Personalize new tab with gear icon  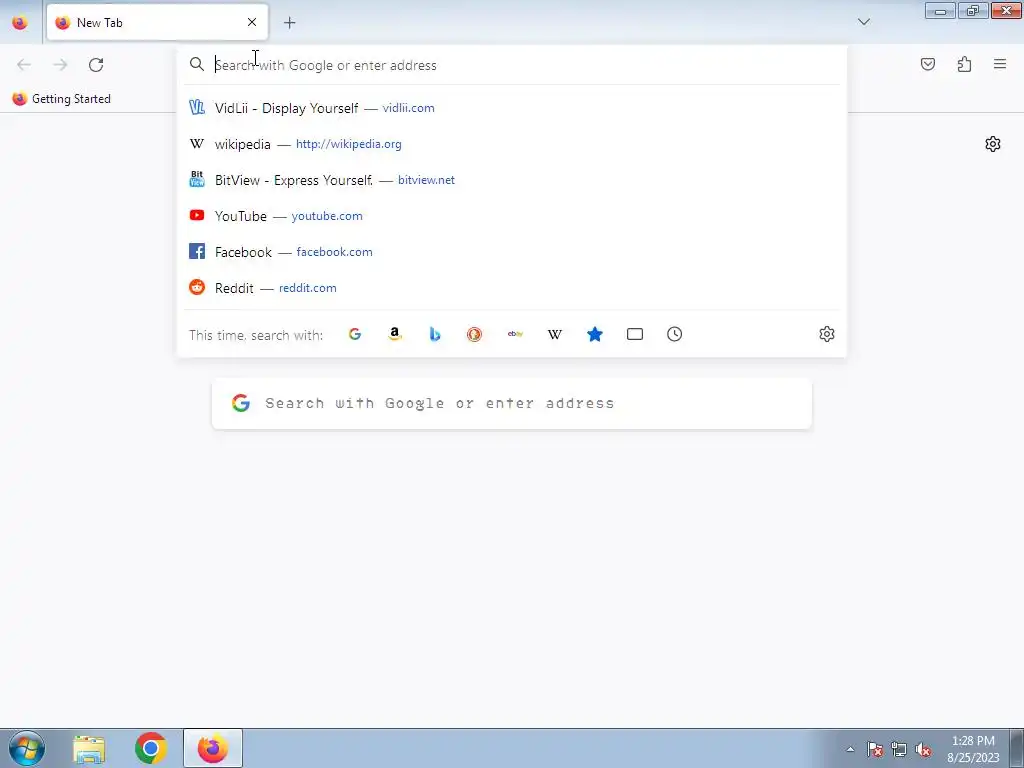click(x=993, y=144)
